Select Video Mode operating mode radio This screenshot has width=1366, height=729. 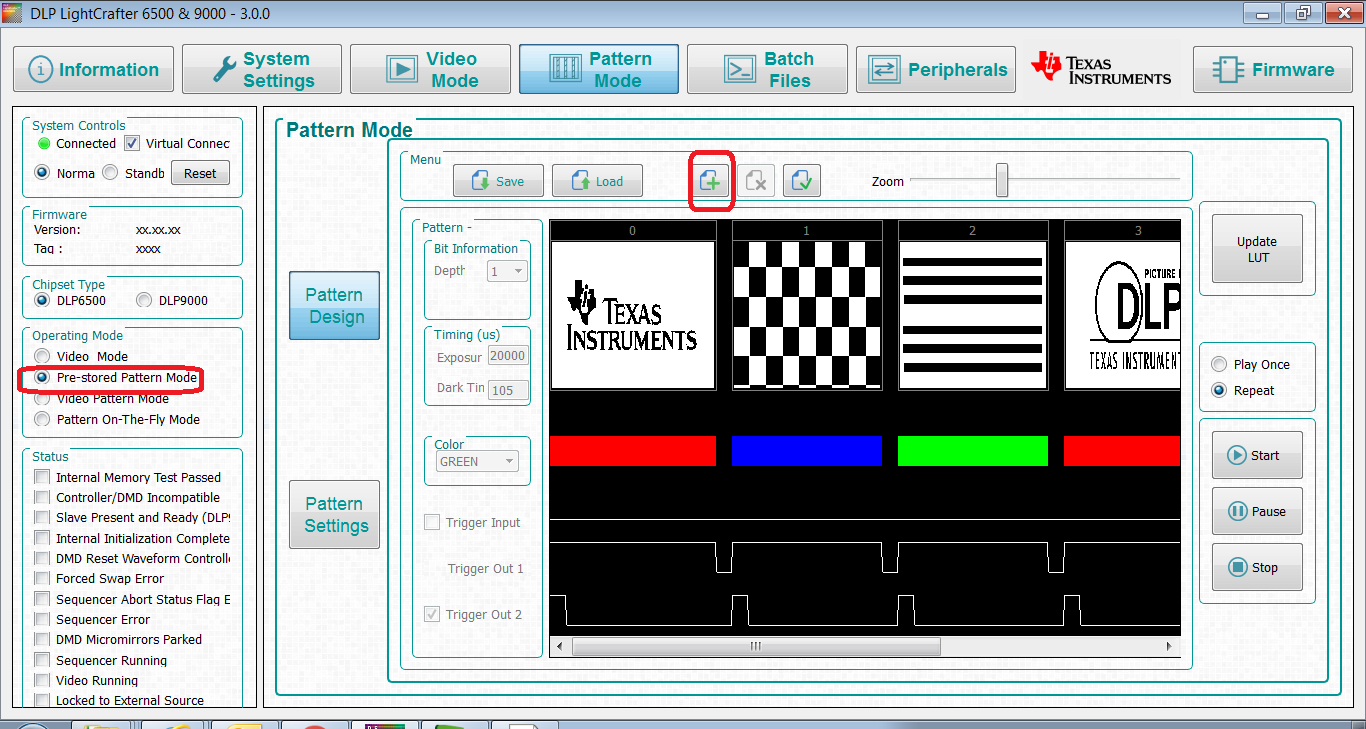click(x=42, y=356)
